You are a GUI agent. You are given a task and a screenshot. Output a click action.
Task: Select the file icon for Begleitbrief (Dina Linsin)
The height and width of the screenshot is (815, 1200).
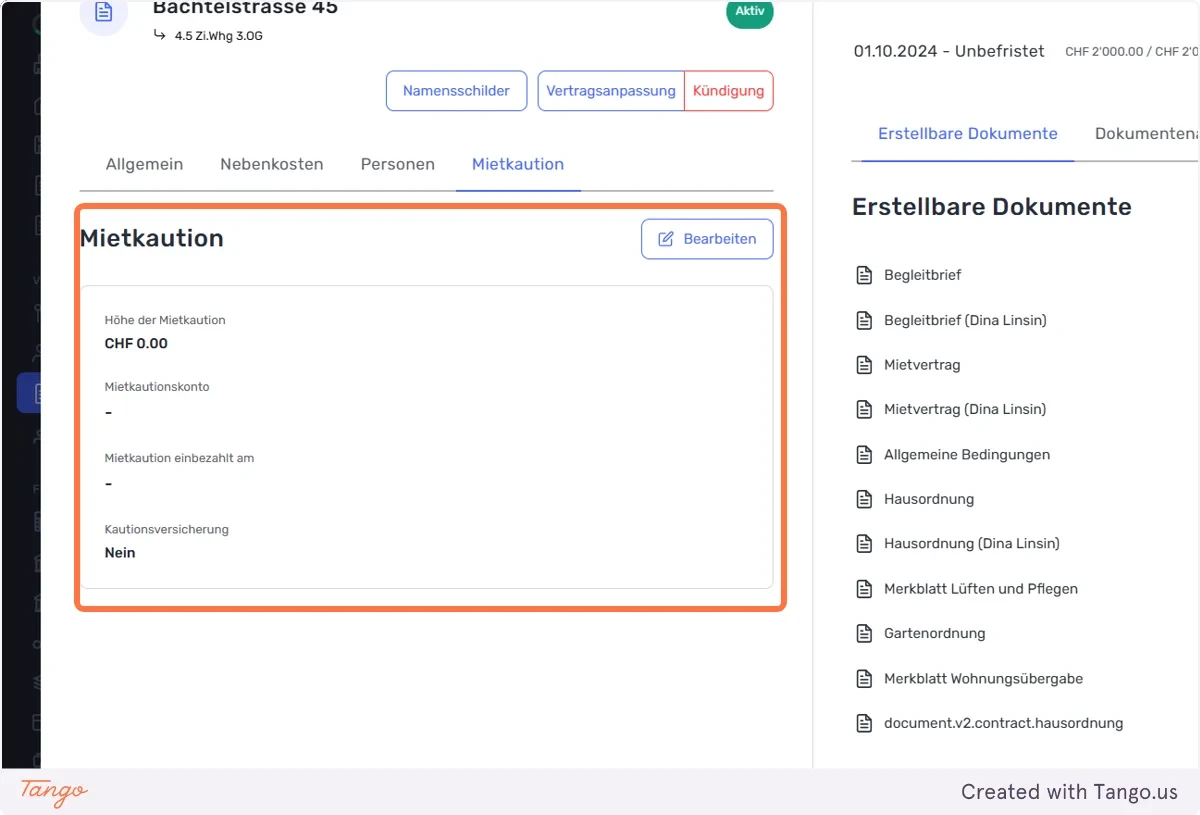click(x=864, y=320)
